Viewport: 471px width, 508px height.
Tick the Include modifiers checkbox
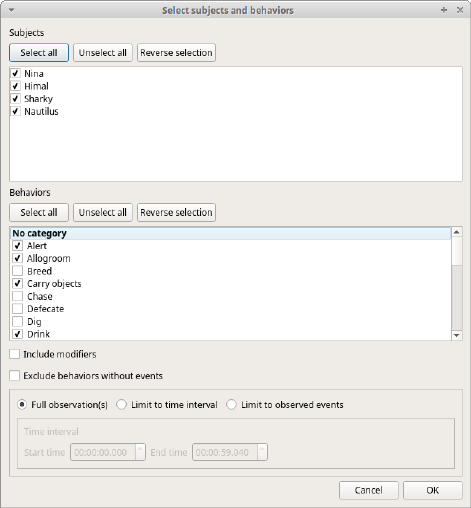click(15, 354)
